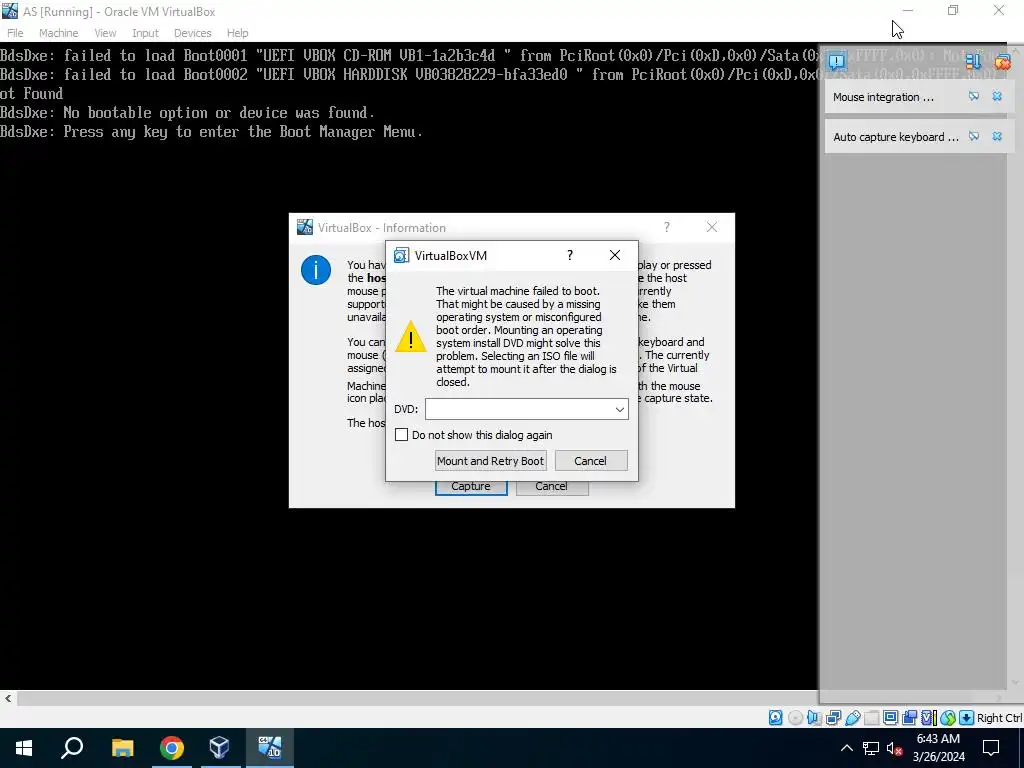Dismiss the Mouse integration notification
This screenshot has width=1024, height=768.
coord(997,97)
